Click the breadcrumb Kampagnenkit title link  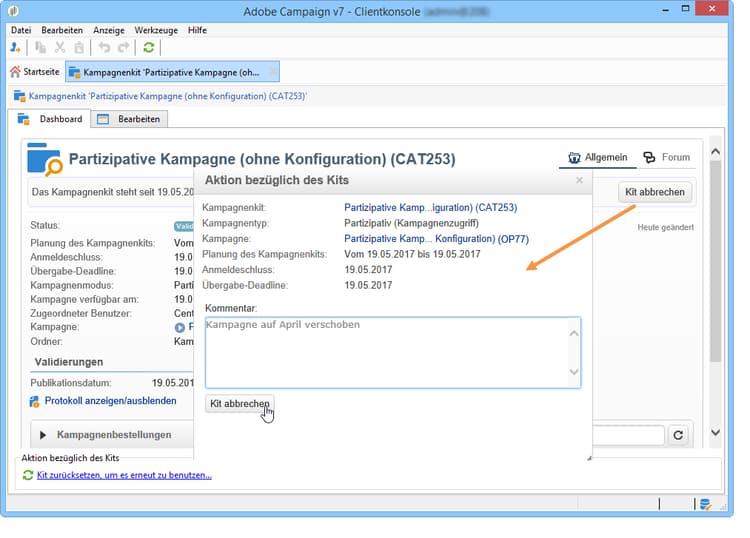pyautogui.click(x=168, y=96)
